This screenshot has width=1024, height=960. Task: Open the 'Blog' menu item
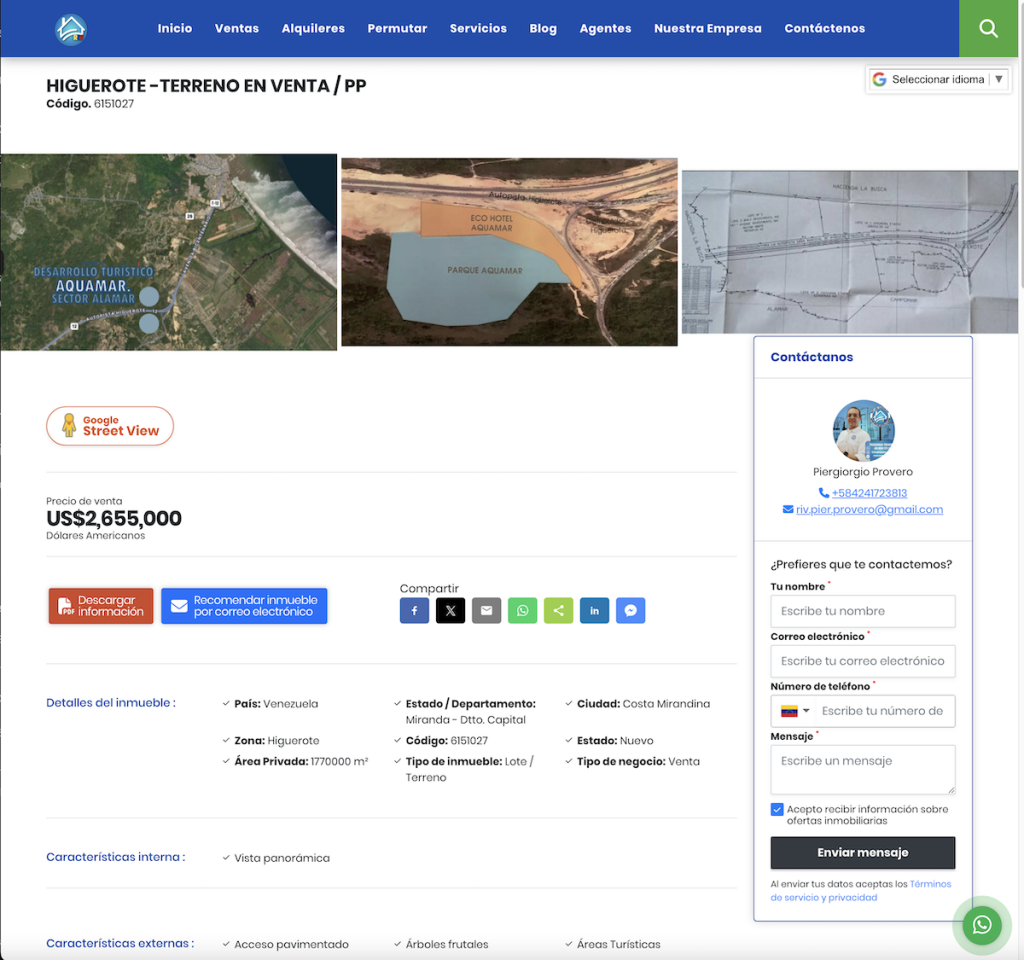click(543, 28)
